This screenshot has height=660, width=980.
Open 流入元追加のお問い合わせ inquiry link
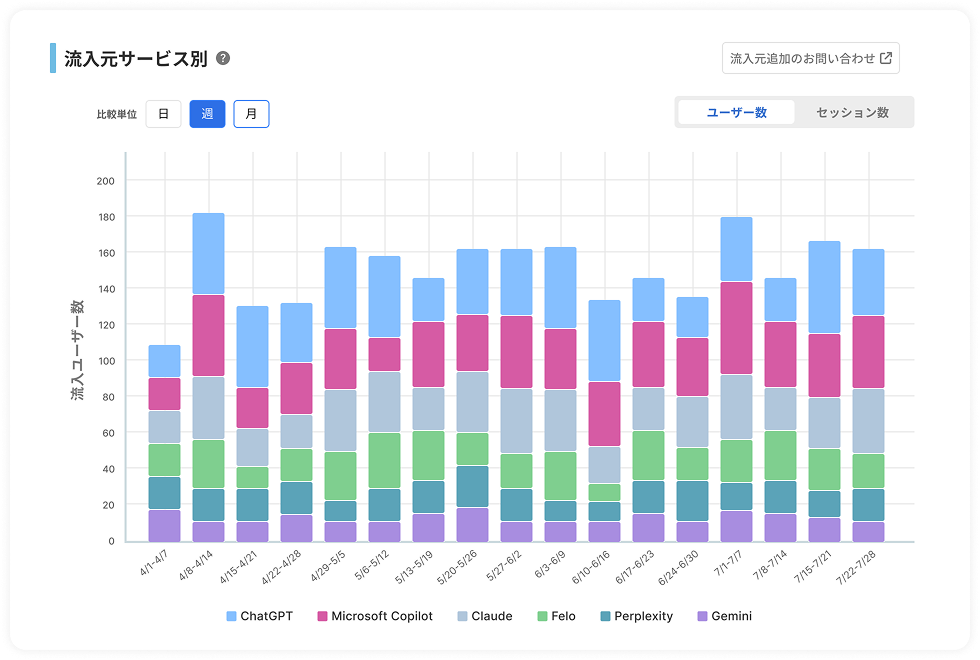810,59
